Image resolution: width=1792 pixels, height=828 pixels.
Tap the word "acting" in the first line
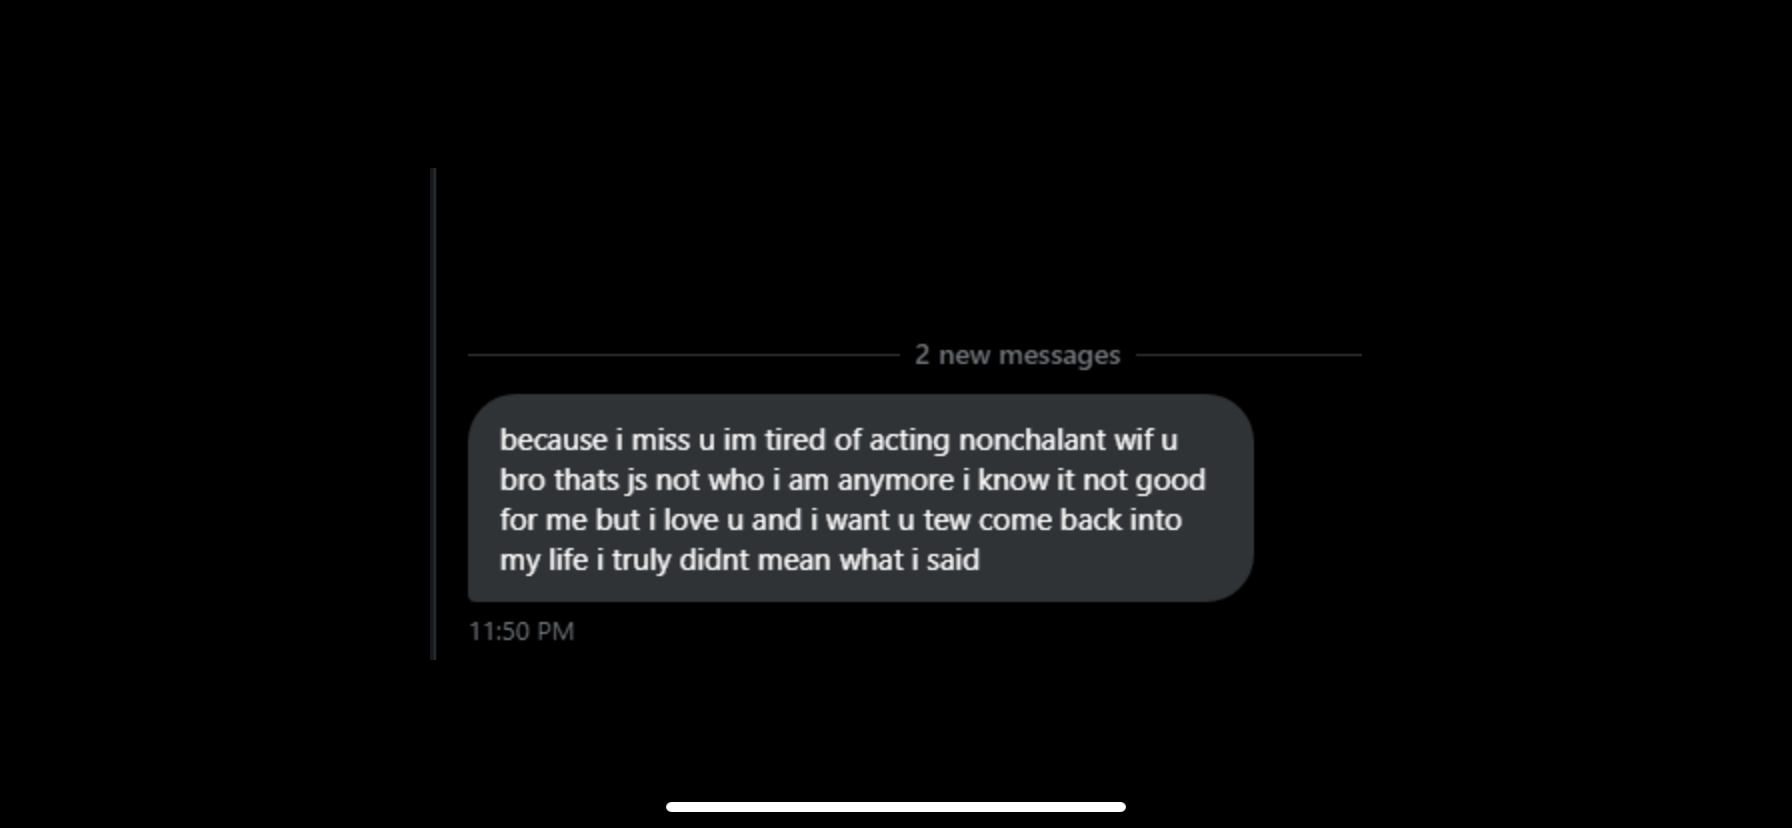(x=909, y=440)
